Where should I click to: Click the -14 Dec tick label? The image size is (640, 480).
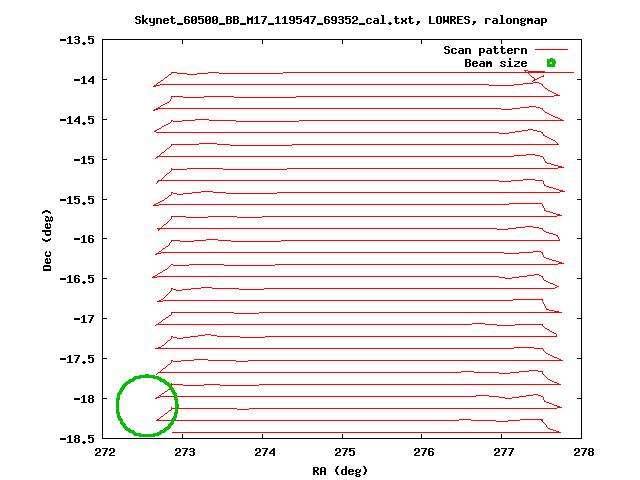(x=84, y=80)
